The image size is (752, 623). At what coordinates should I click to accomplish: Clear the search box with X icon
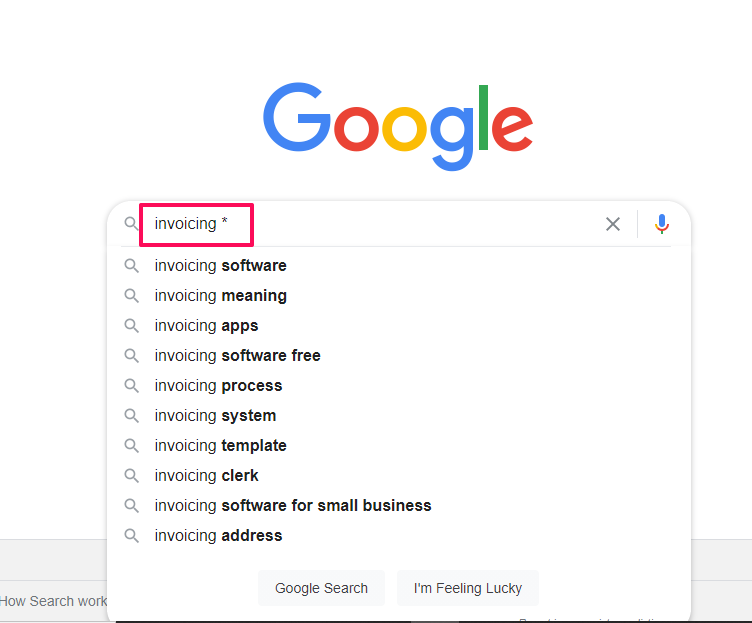coord(613,224)
